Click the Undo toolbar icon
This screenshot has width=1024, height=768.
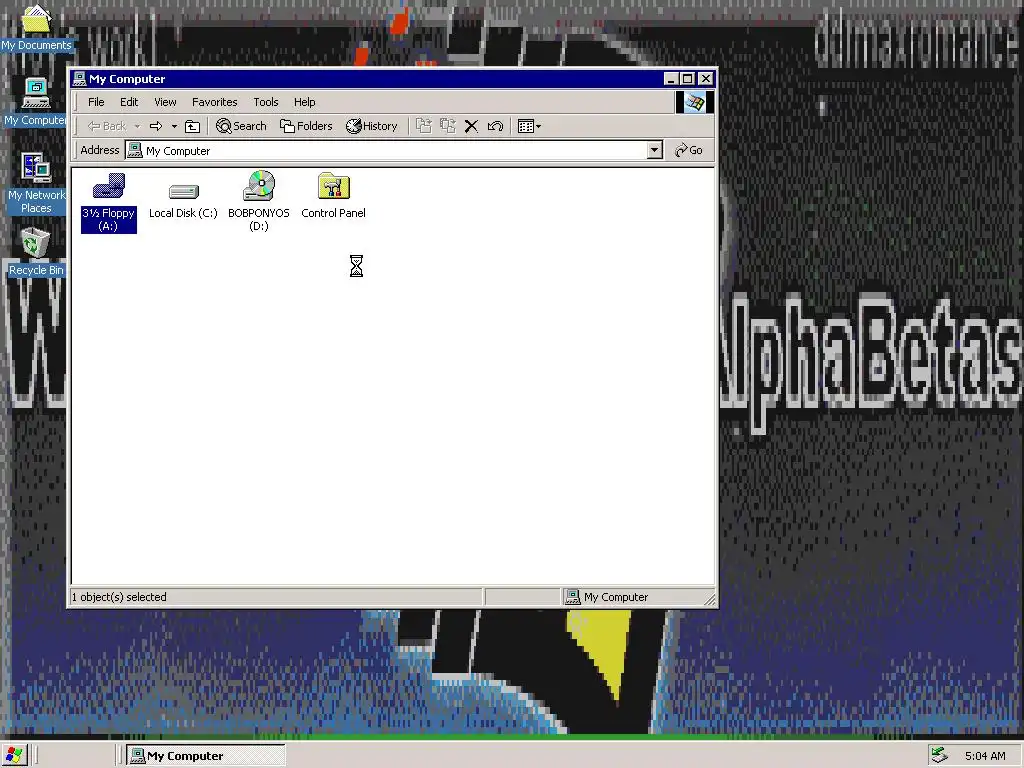pos(496,126)
